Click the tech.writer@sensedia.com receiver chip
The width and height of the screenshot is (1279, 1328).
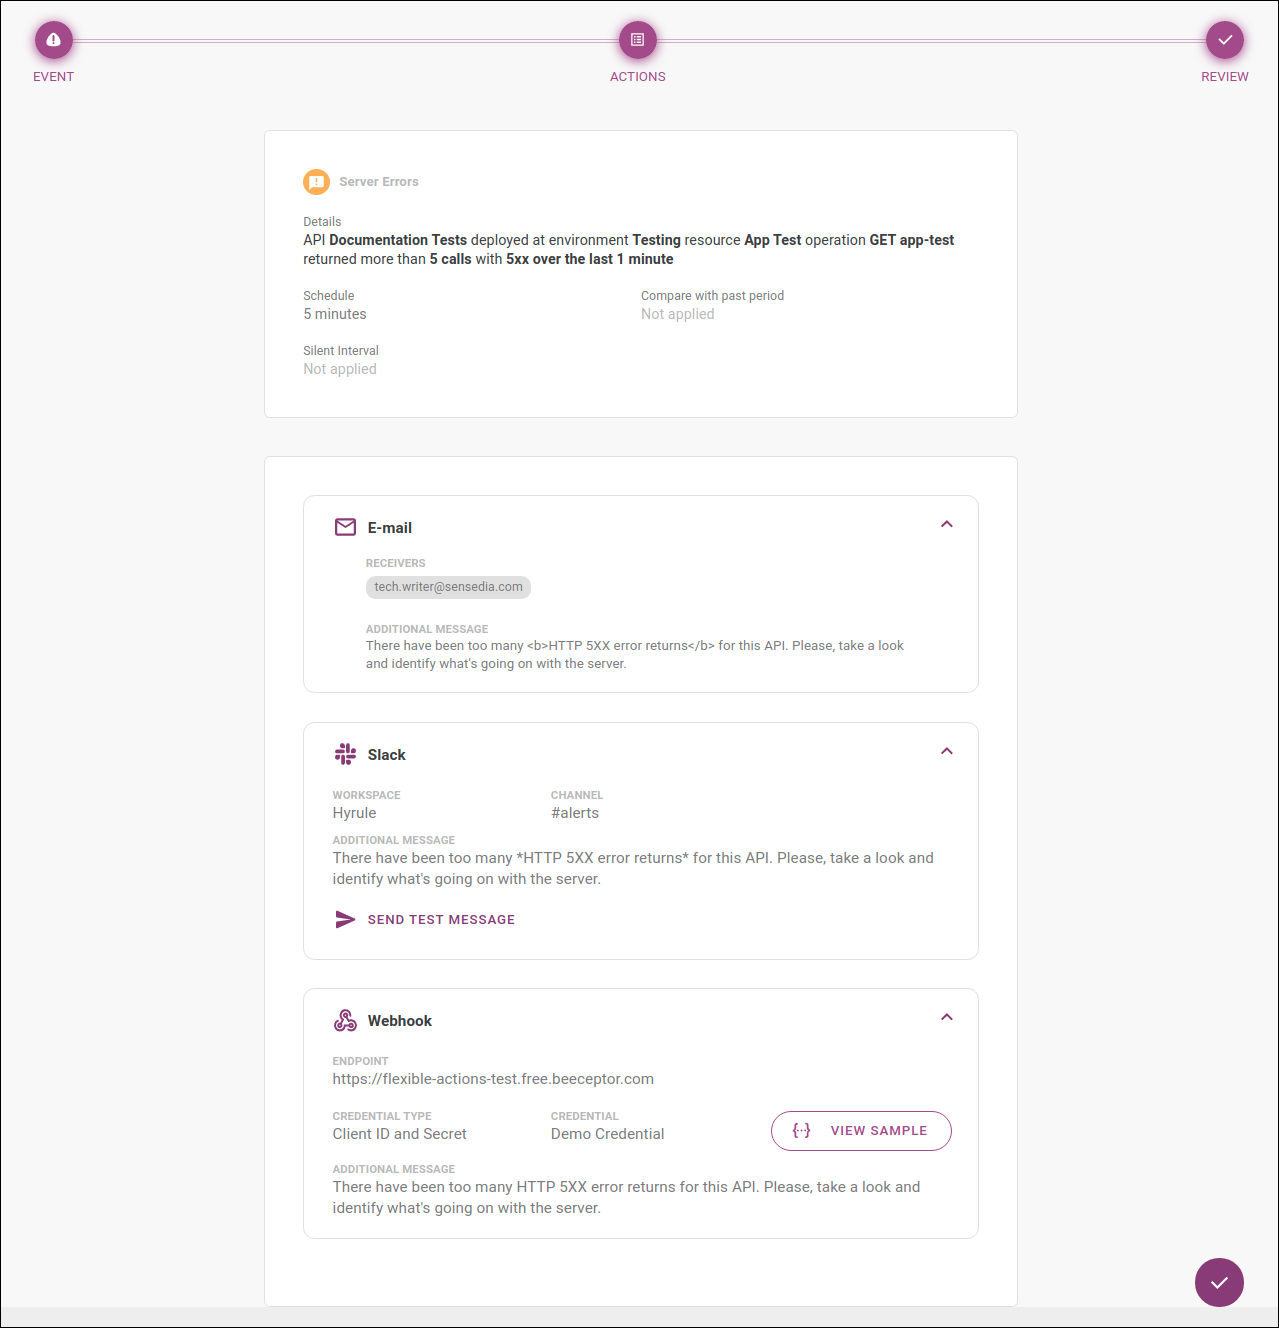[x=447, y=587]
